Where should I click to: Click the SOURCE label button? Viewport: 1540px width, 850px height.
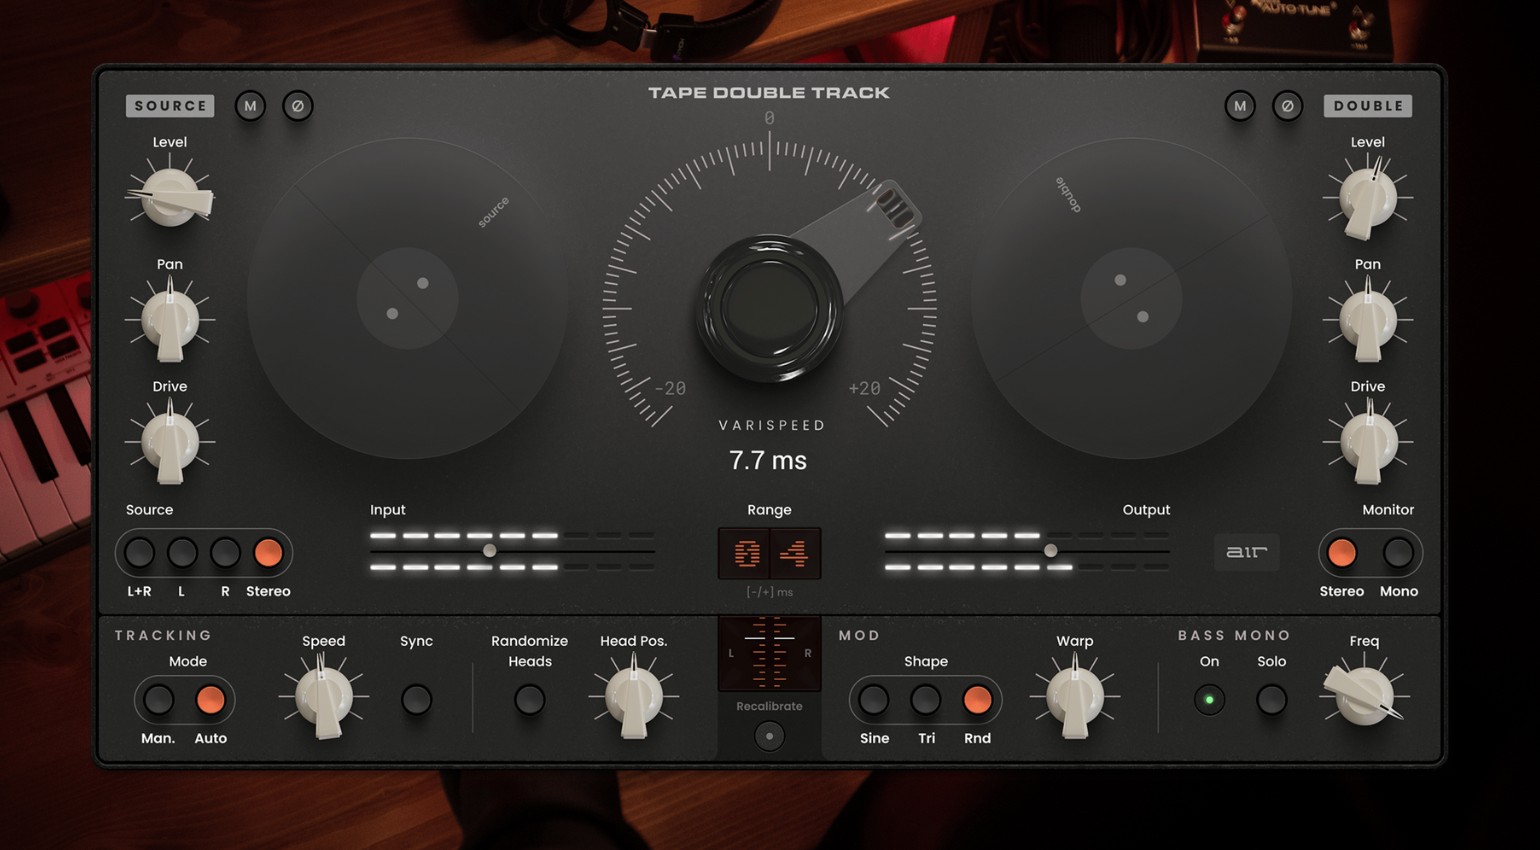pyautogui.click(x=170, y=106)
